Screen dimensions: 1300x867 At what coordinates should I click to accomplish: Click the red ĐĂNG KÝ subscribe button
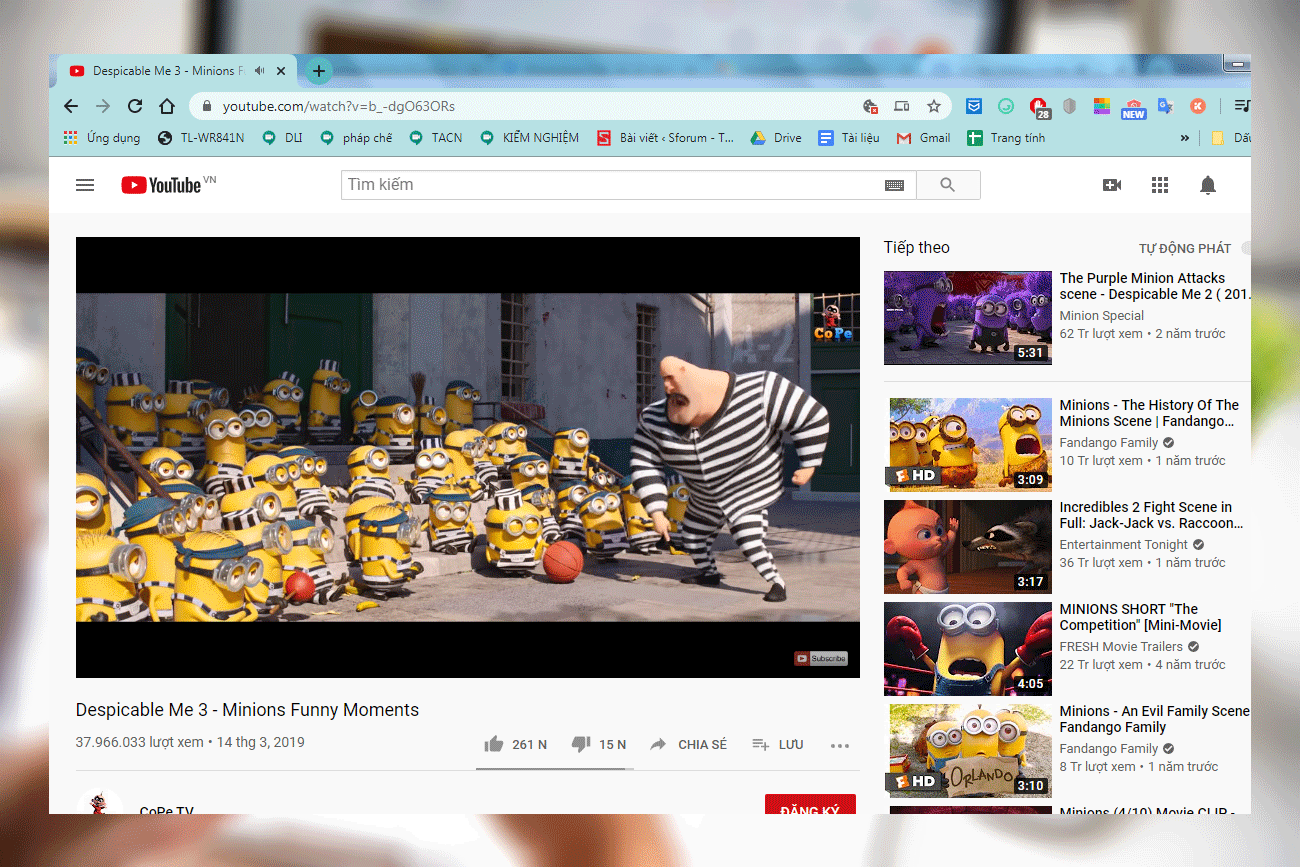point(810,804)
